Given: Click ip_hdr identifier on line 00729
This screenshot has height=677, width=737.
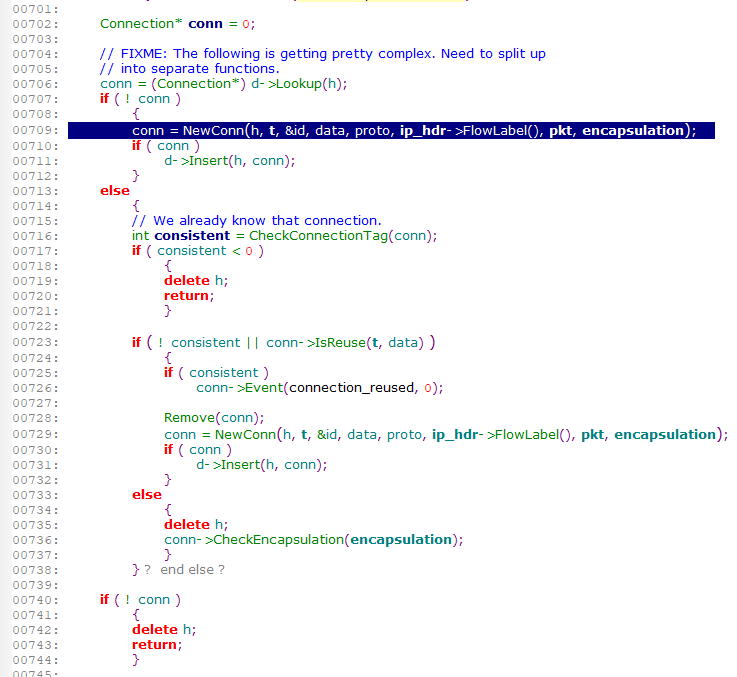Looking at the screenshot, I should point(456,434).
